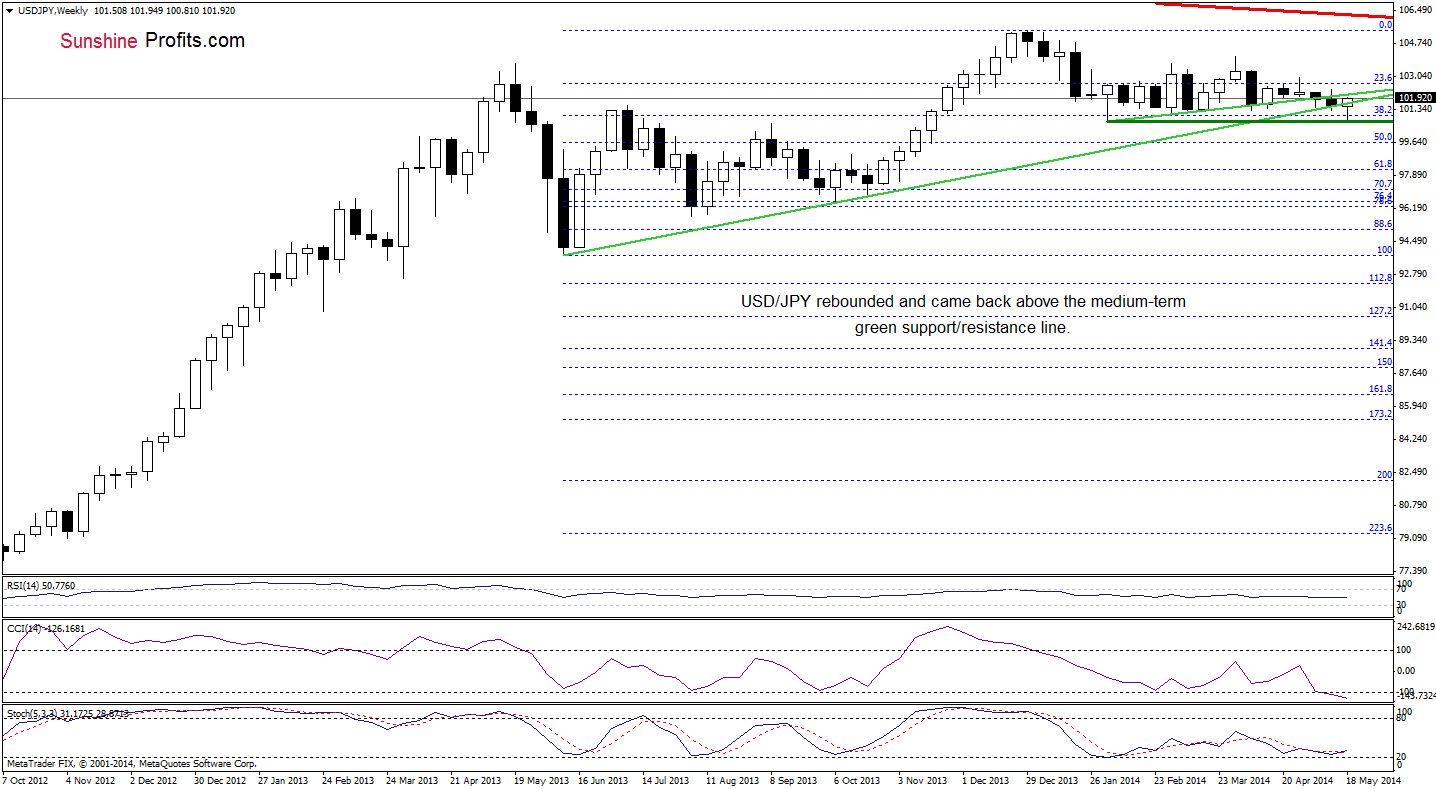Click the current price tag 101.920

pyautogui.click(x=1416, y=98)
